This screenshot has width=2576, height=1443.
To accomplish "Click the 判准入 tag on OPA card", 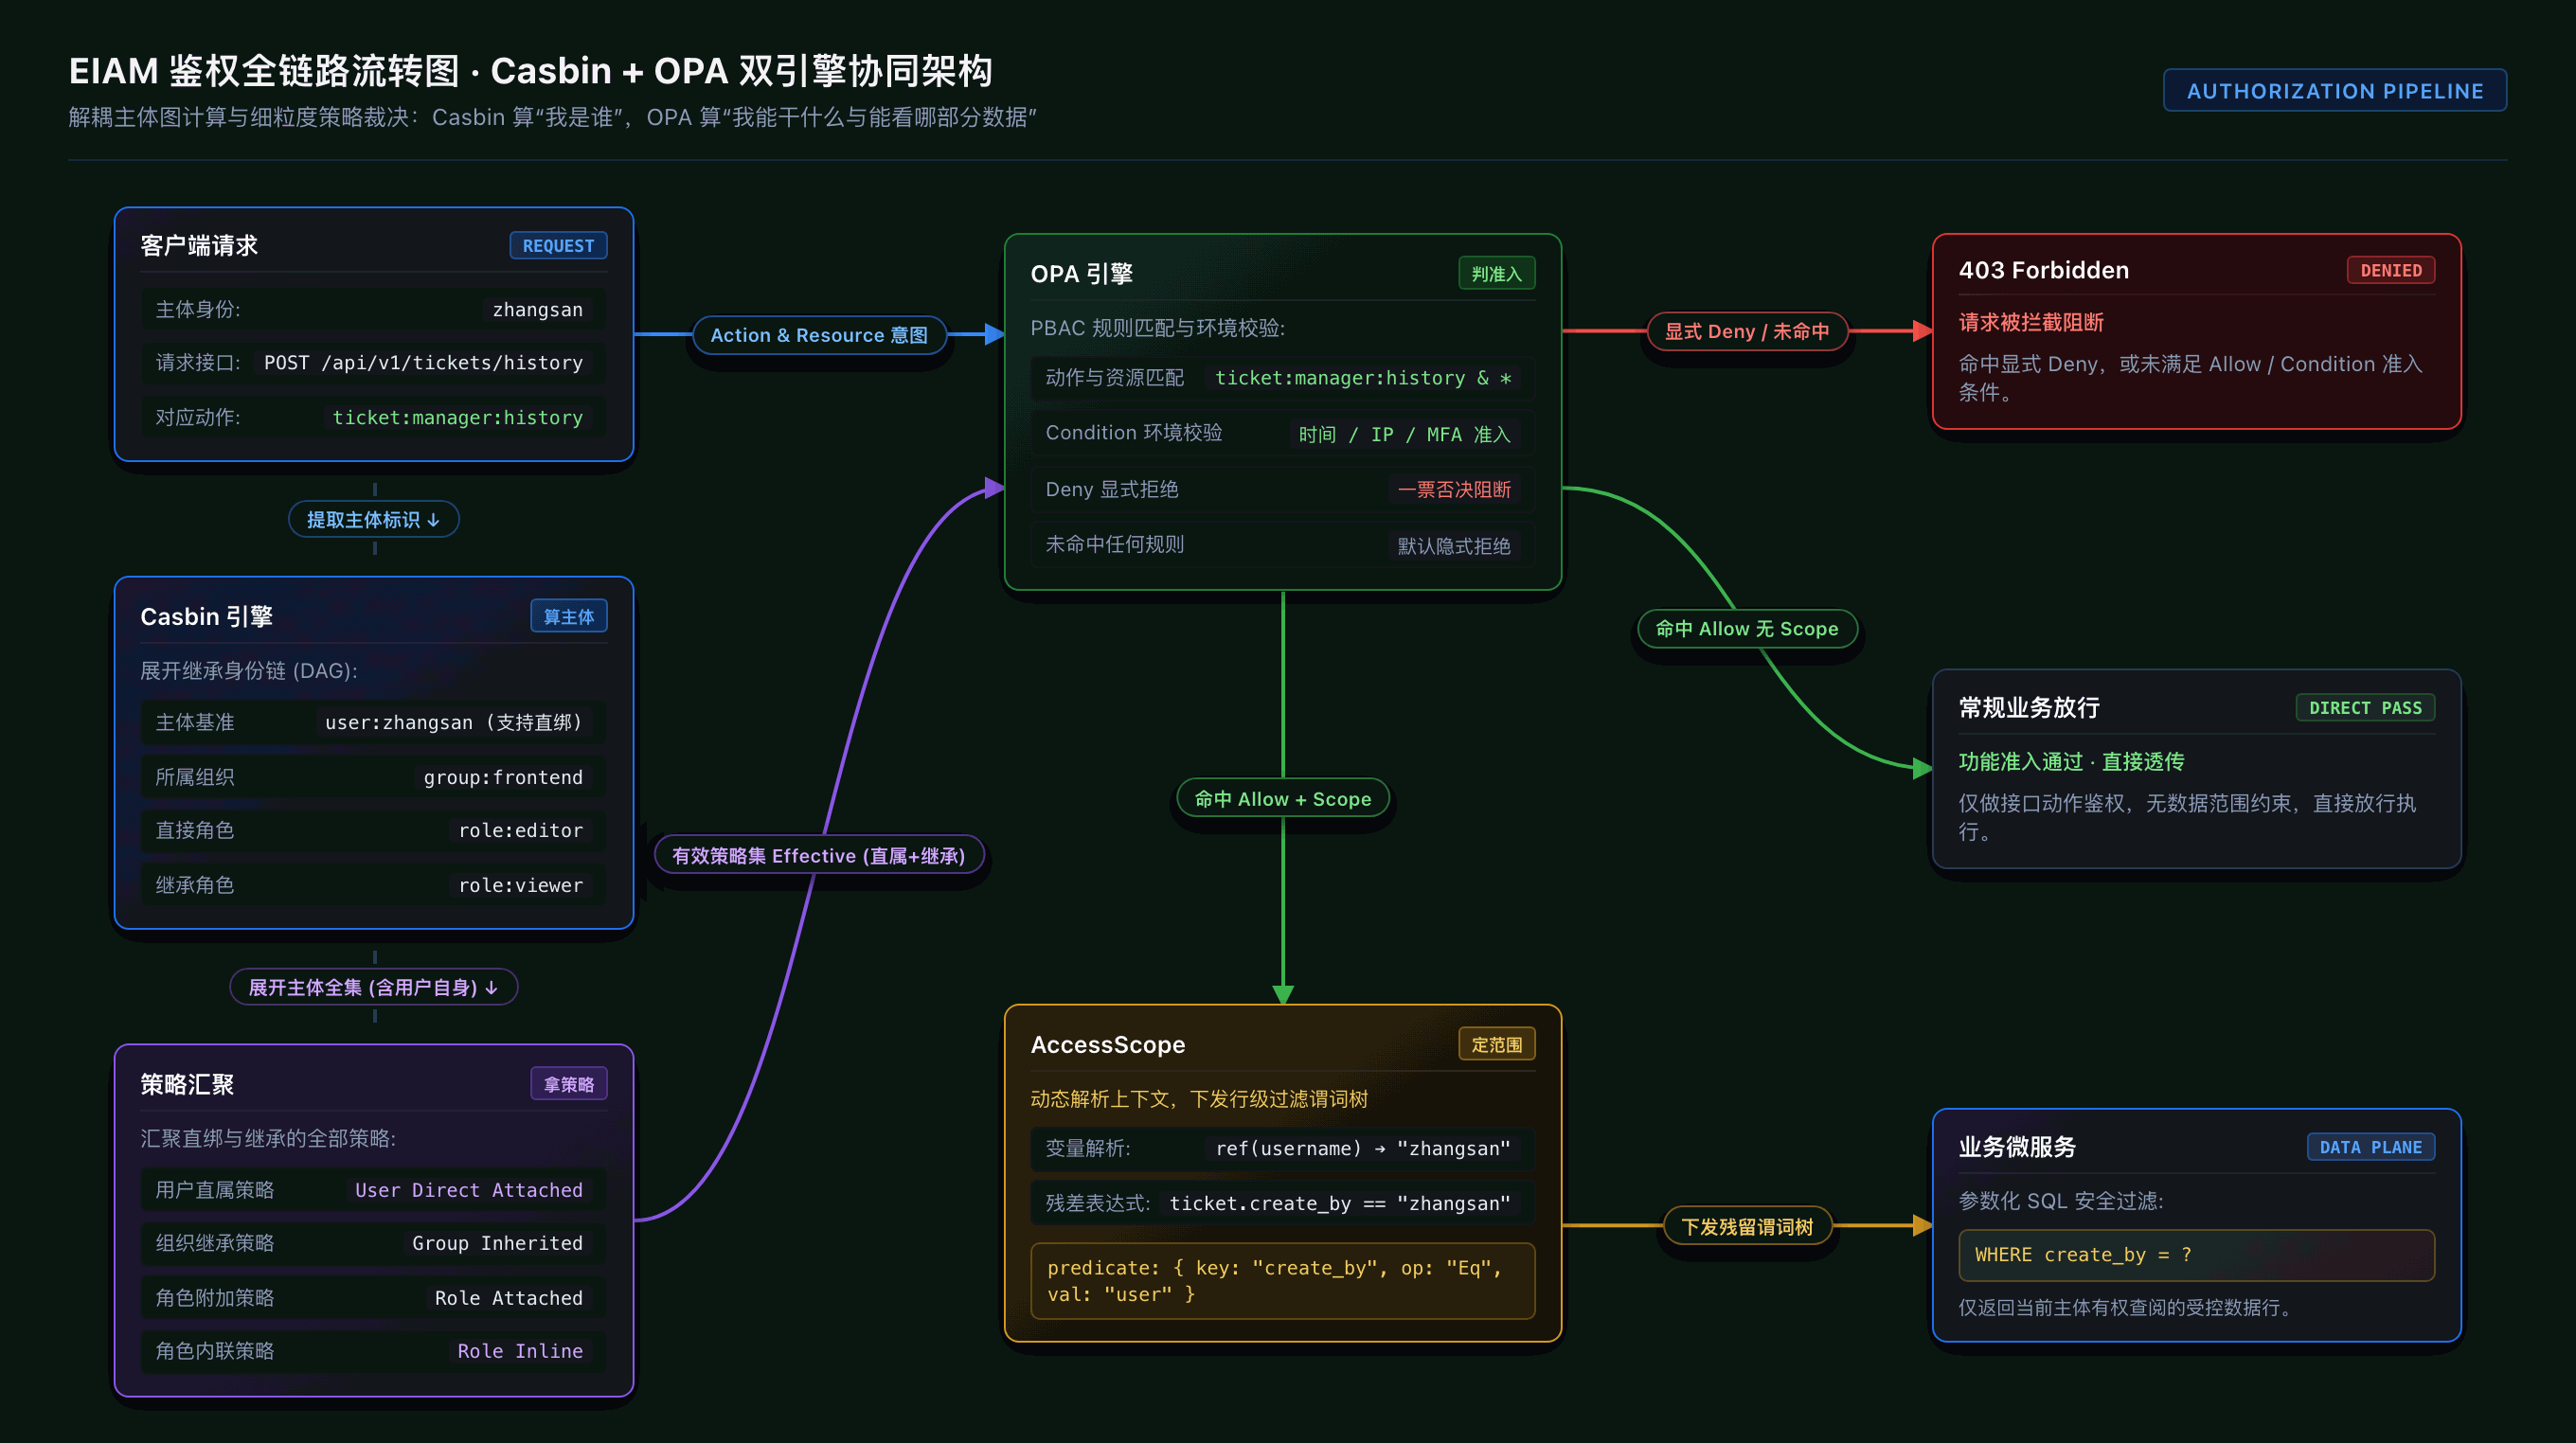I will 1496,273.
